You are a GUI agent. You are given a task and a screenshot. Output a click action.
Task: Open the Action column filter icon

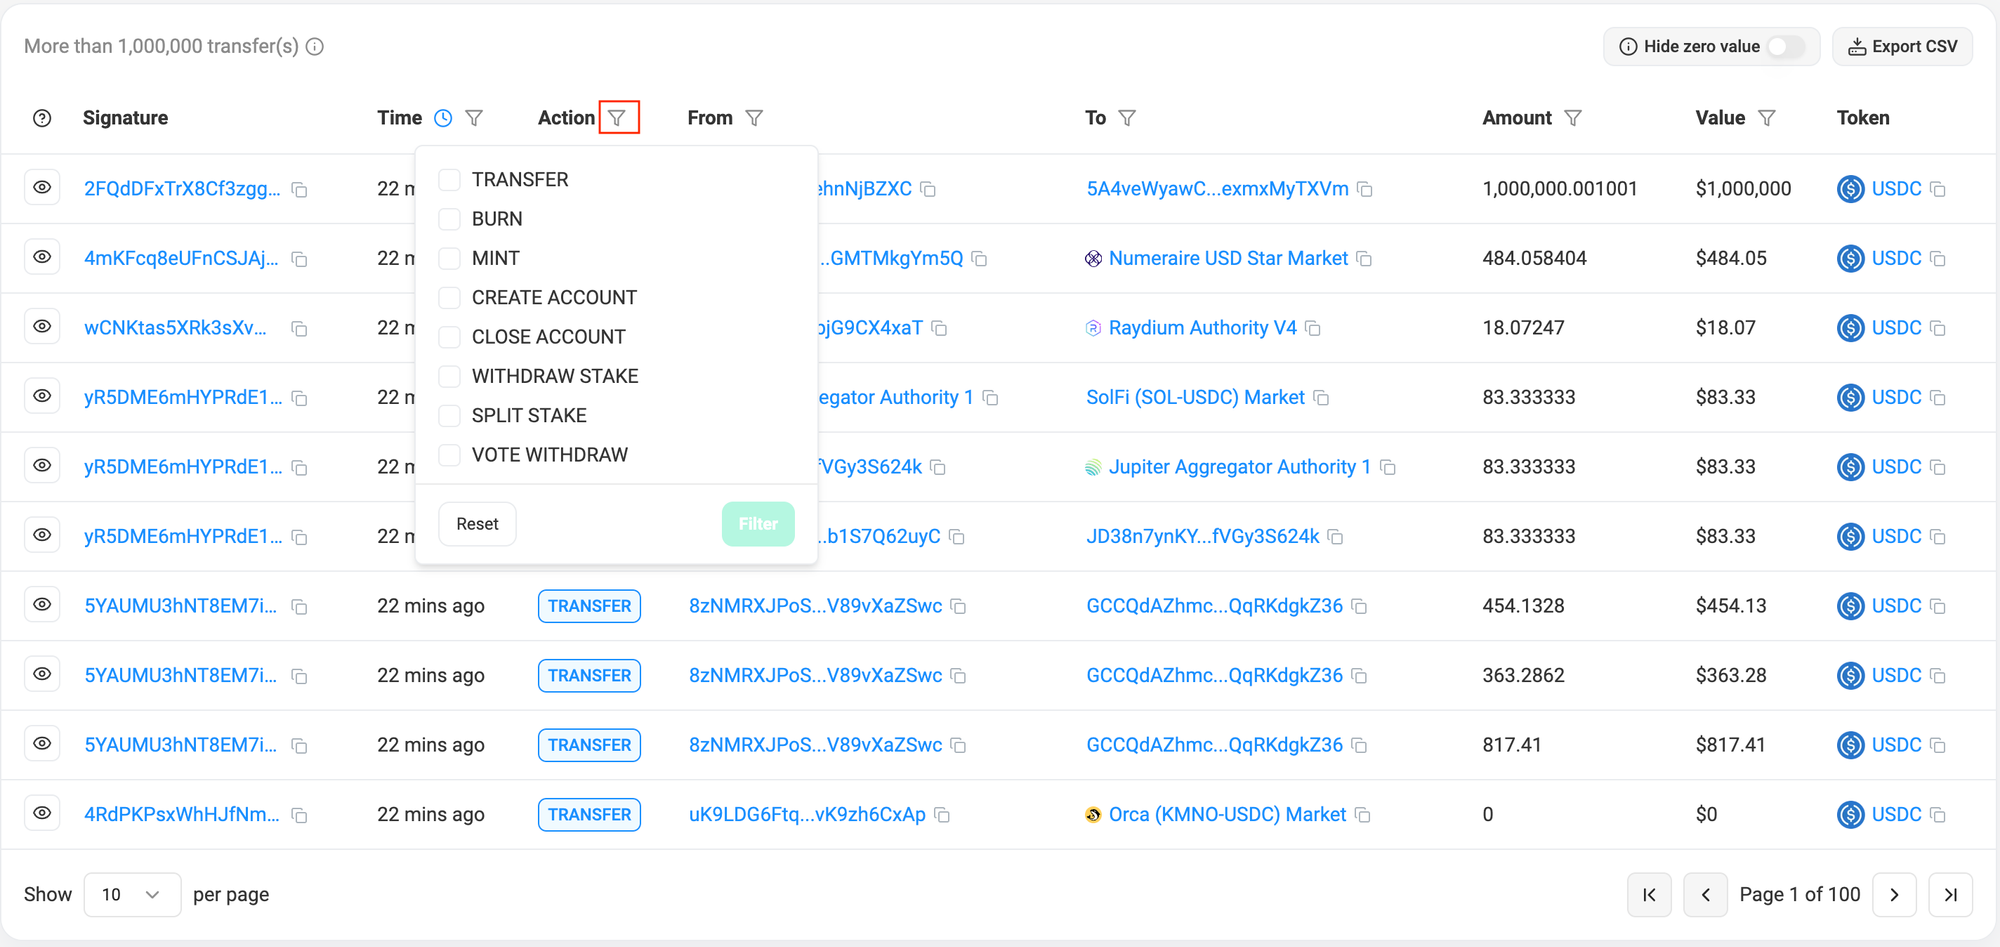(x=618, y=118)
